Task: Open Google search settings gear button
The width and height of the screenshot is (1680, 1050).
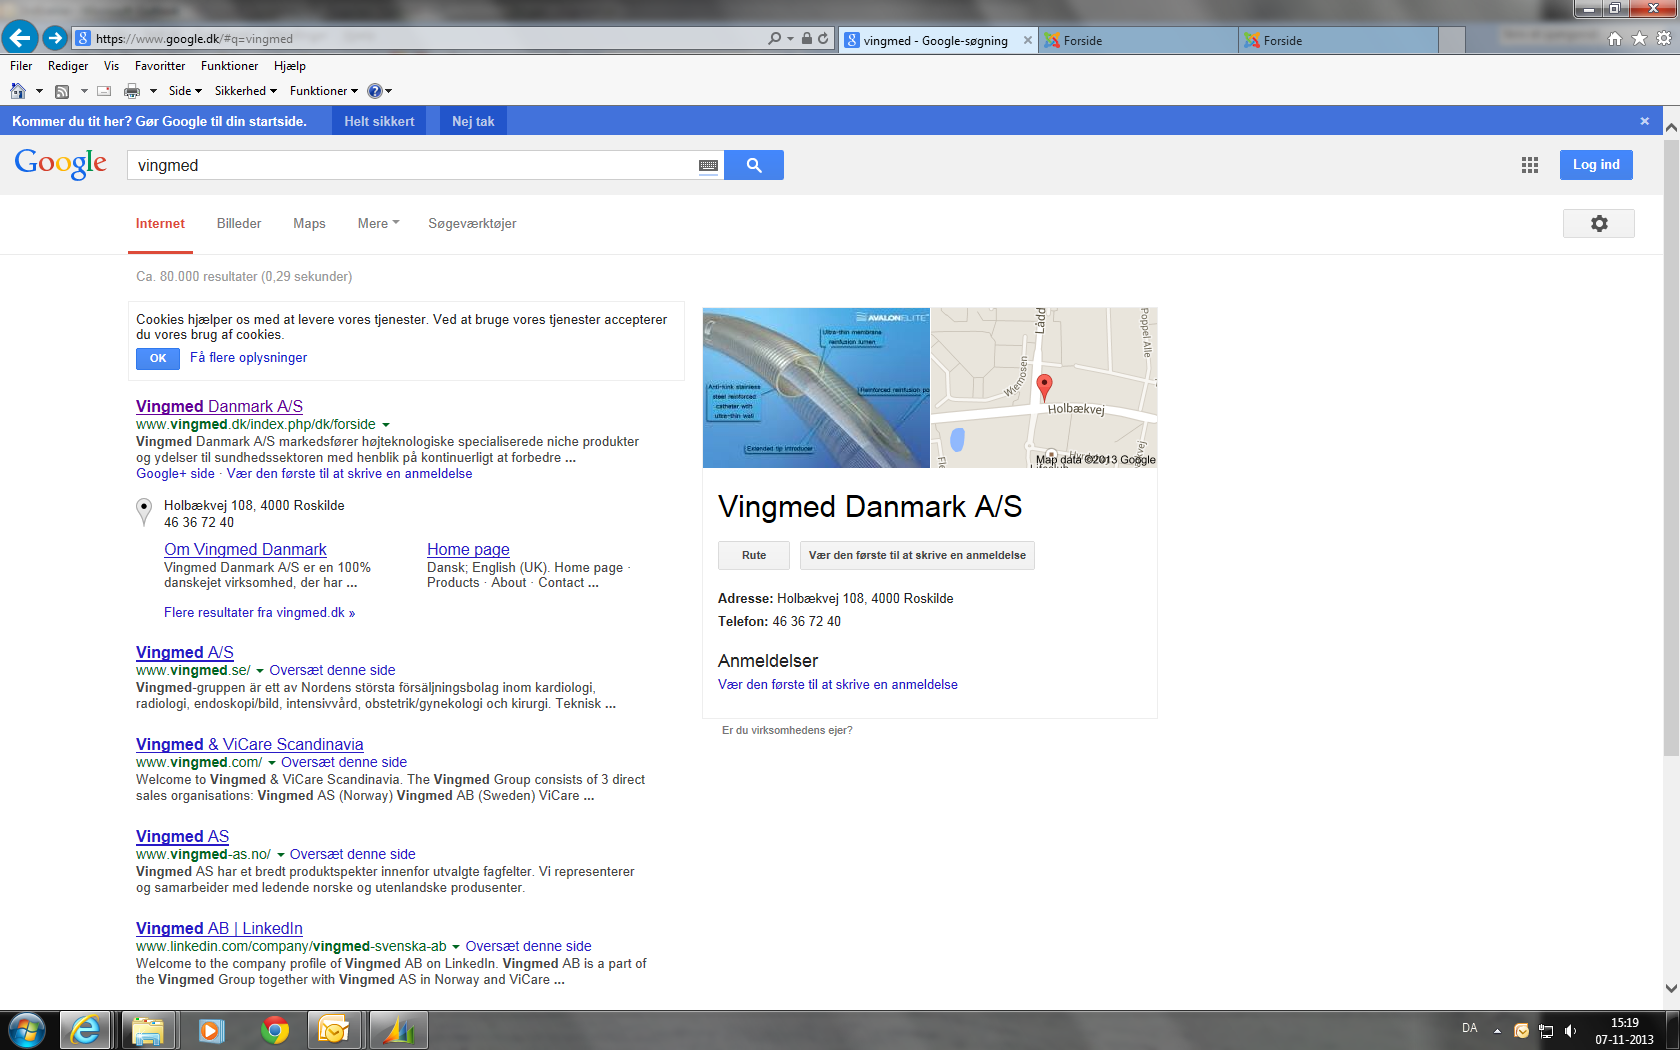Action: (x=1599, y=223)
